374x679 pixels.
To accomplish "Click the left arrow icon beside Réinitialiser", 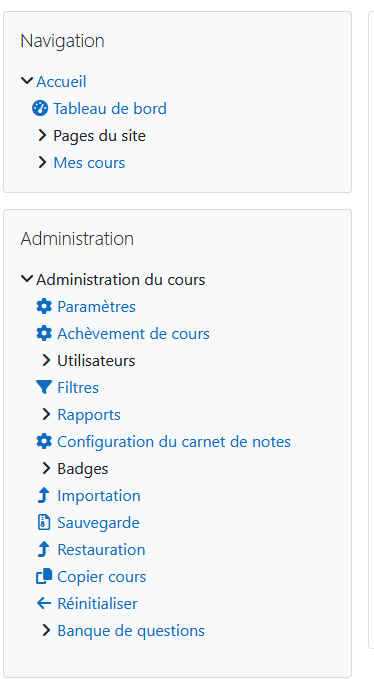I will coord(44,604).
